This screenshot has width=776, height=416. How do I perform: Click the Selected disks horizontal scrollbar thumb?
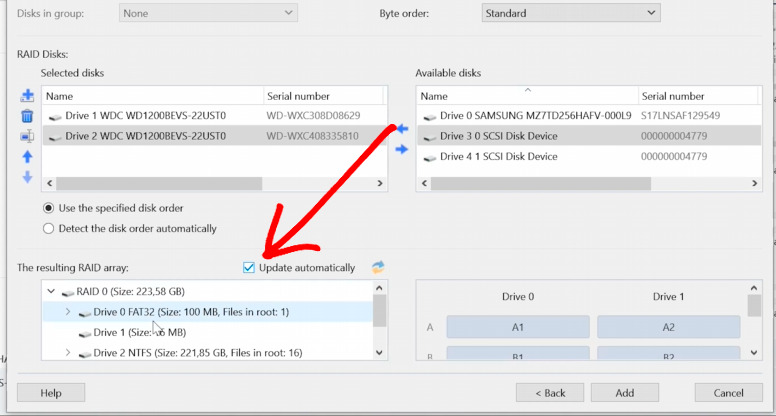(x=159, y=184)
